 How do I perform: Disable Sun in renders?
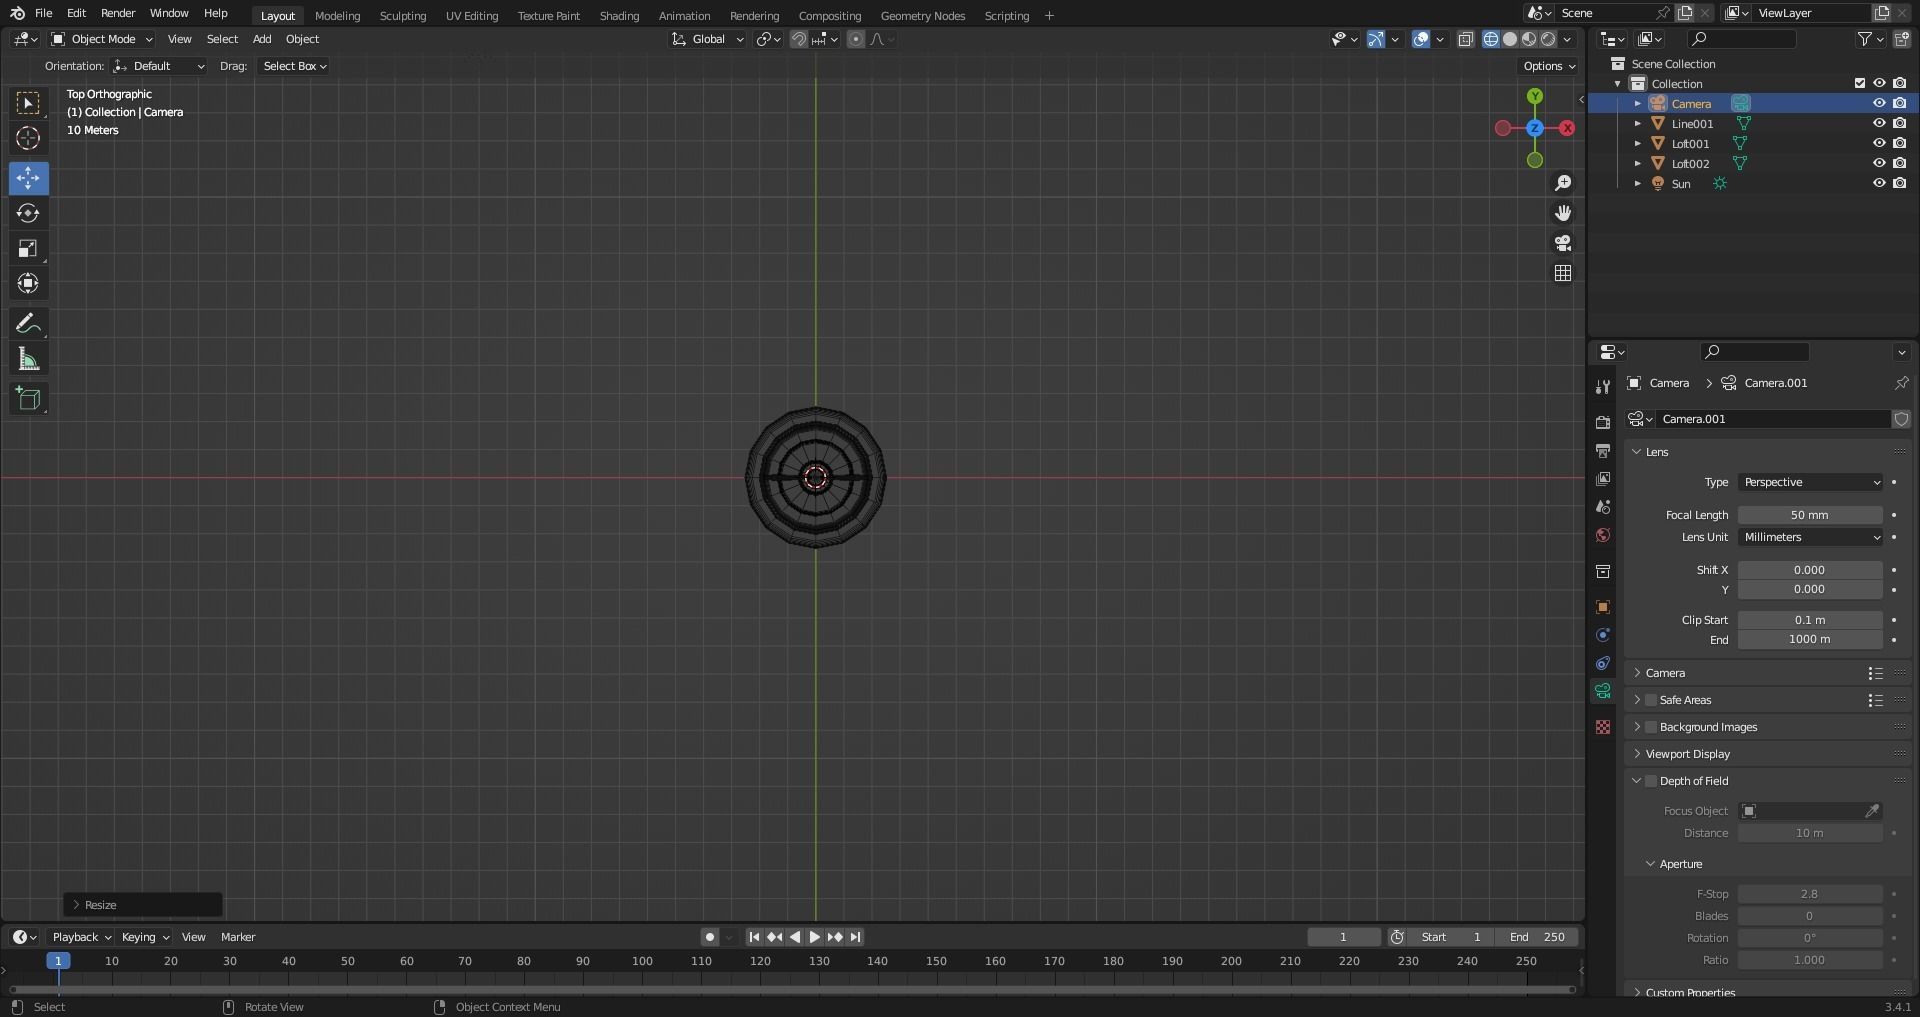pos(1899,183)
